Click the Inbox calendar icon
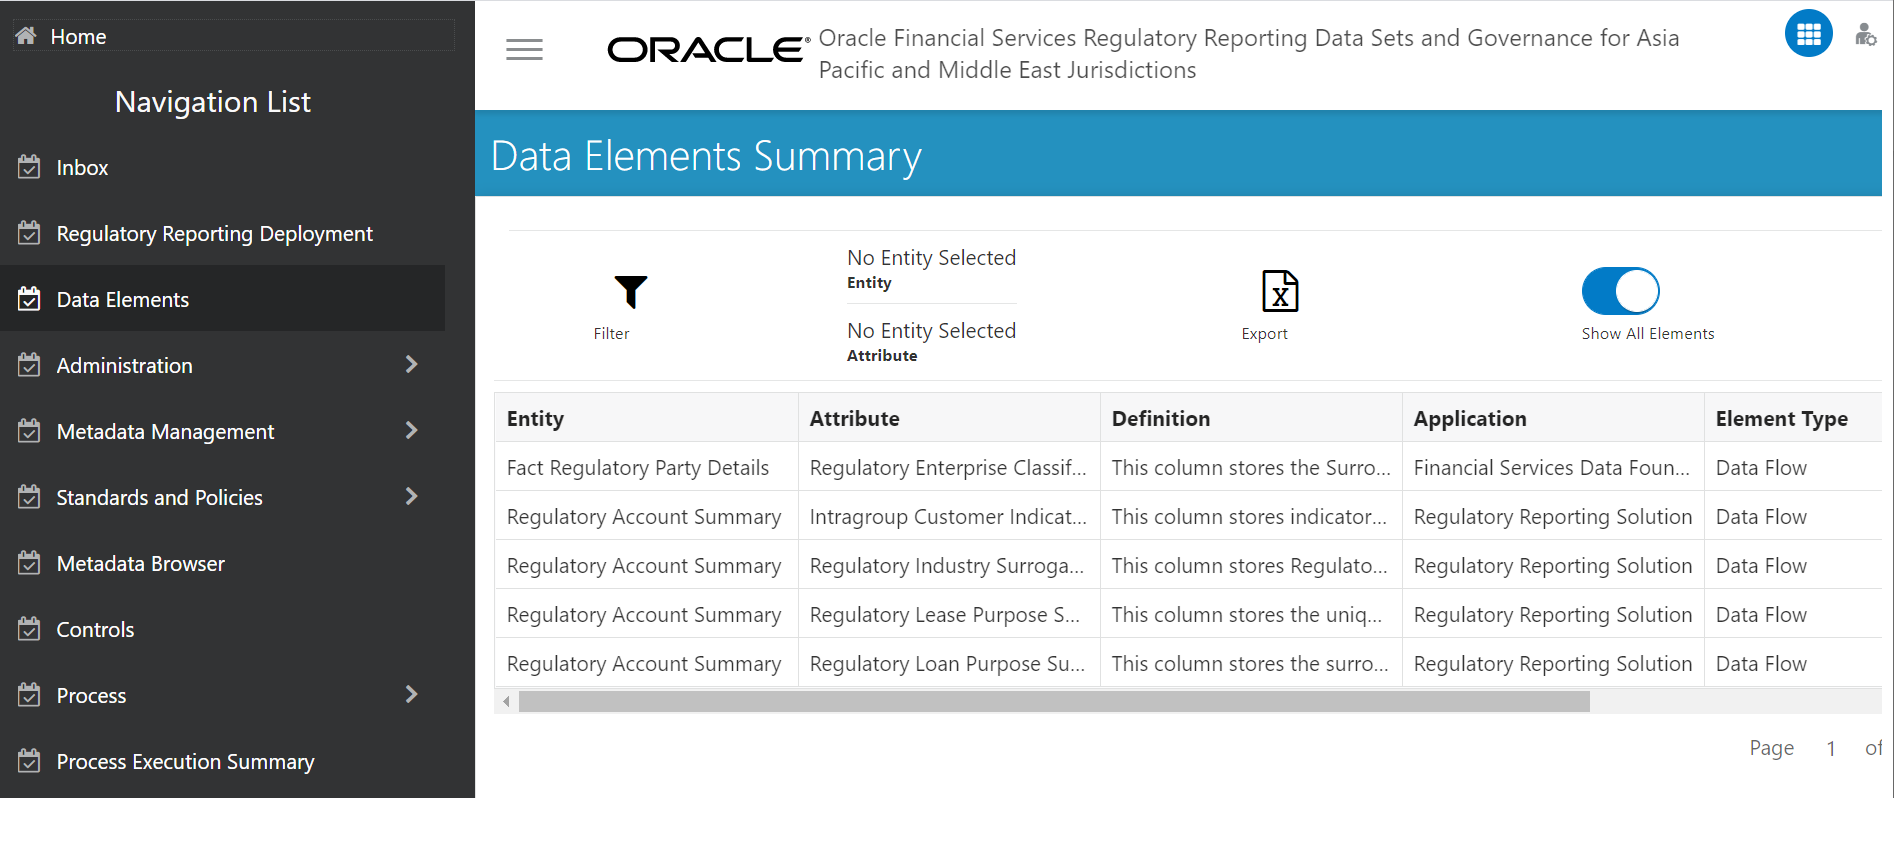Image resolution: width=1904 pixels, height=859 pixels. coord(29,167)
